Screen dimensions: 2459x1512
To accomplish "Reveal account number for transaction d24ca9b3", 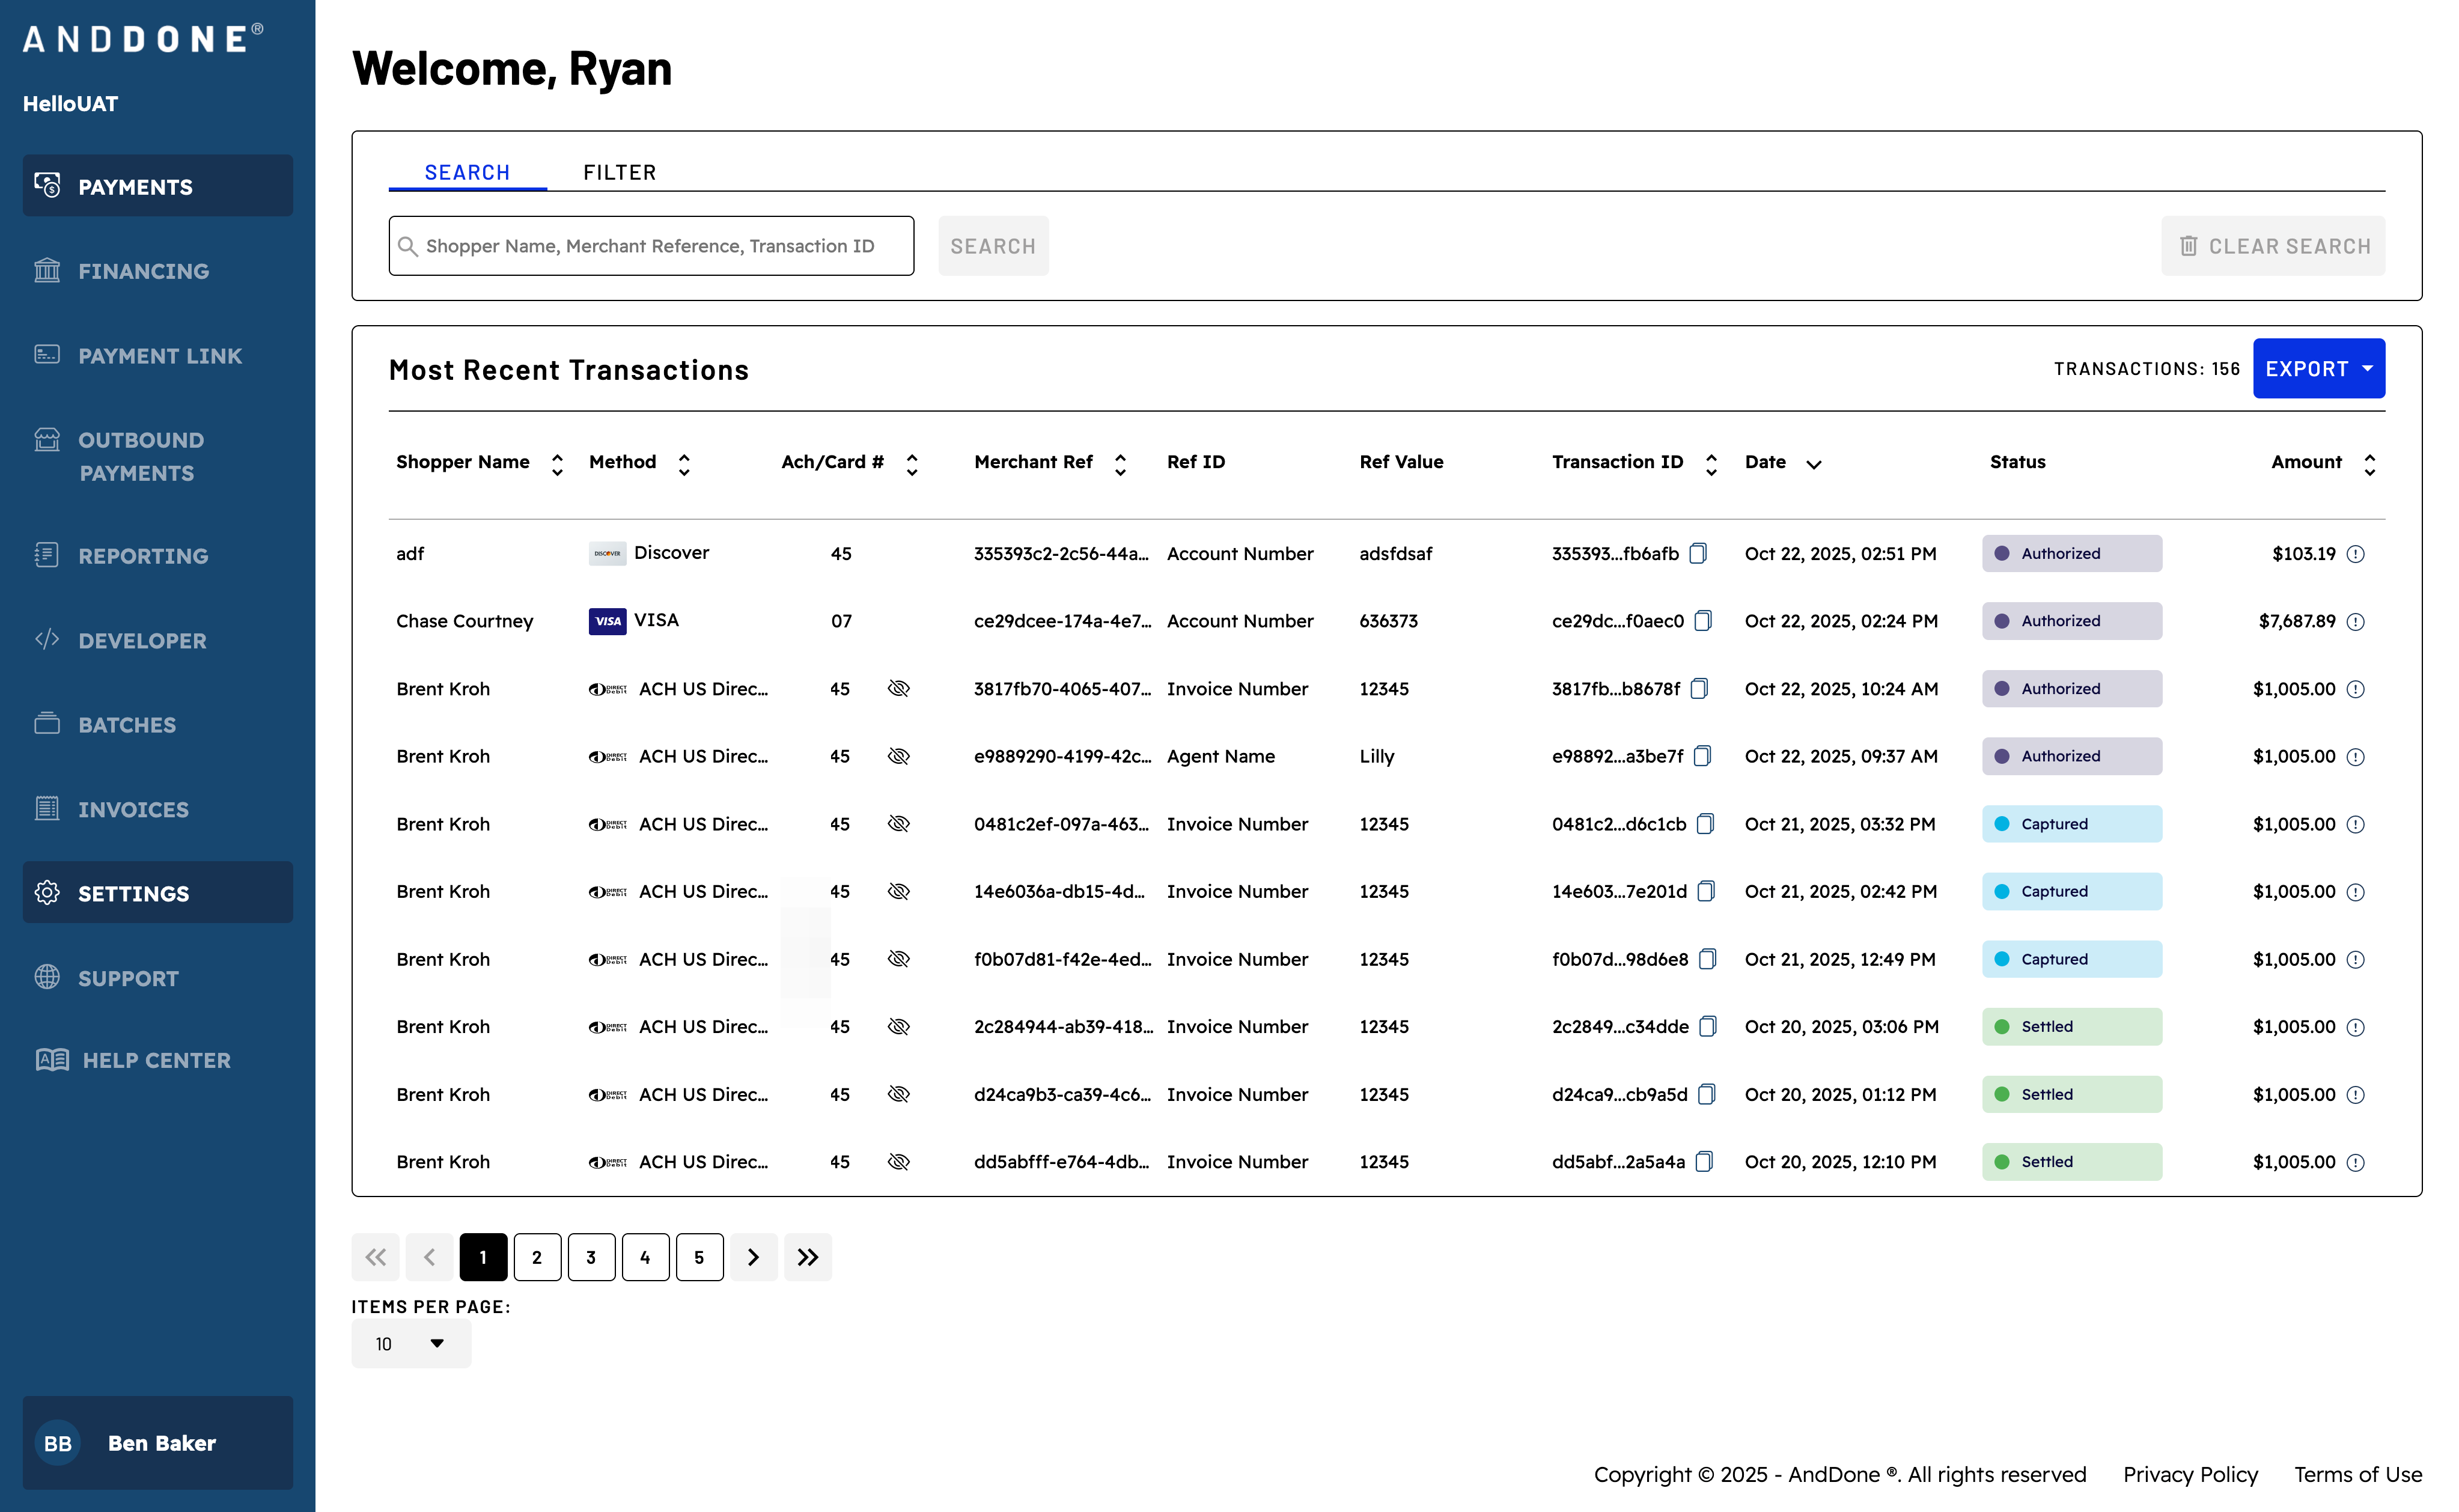I will [898, 1094].
